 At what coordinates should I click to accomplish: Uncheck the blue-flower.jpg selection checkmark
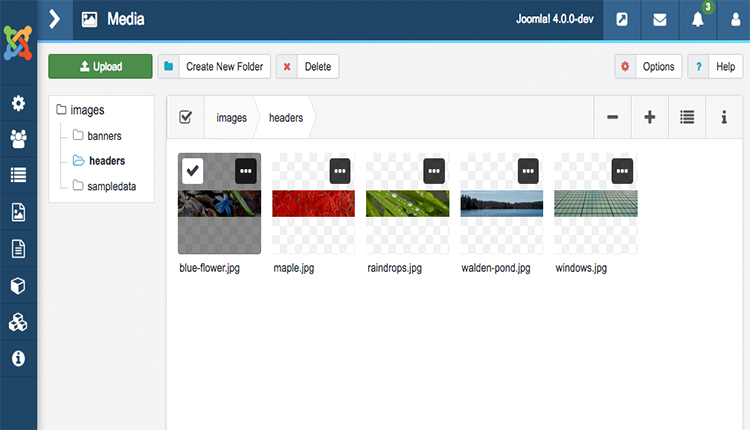tap(194, 171)
